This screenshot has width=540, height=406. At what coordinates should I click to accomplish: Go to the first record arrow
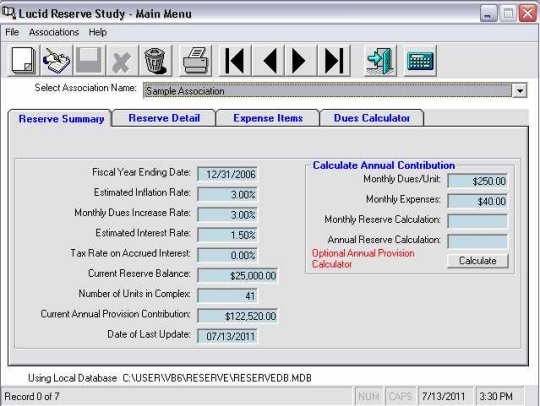235,61
